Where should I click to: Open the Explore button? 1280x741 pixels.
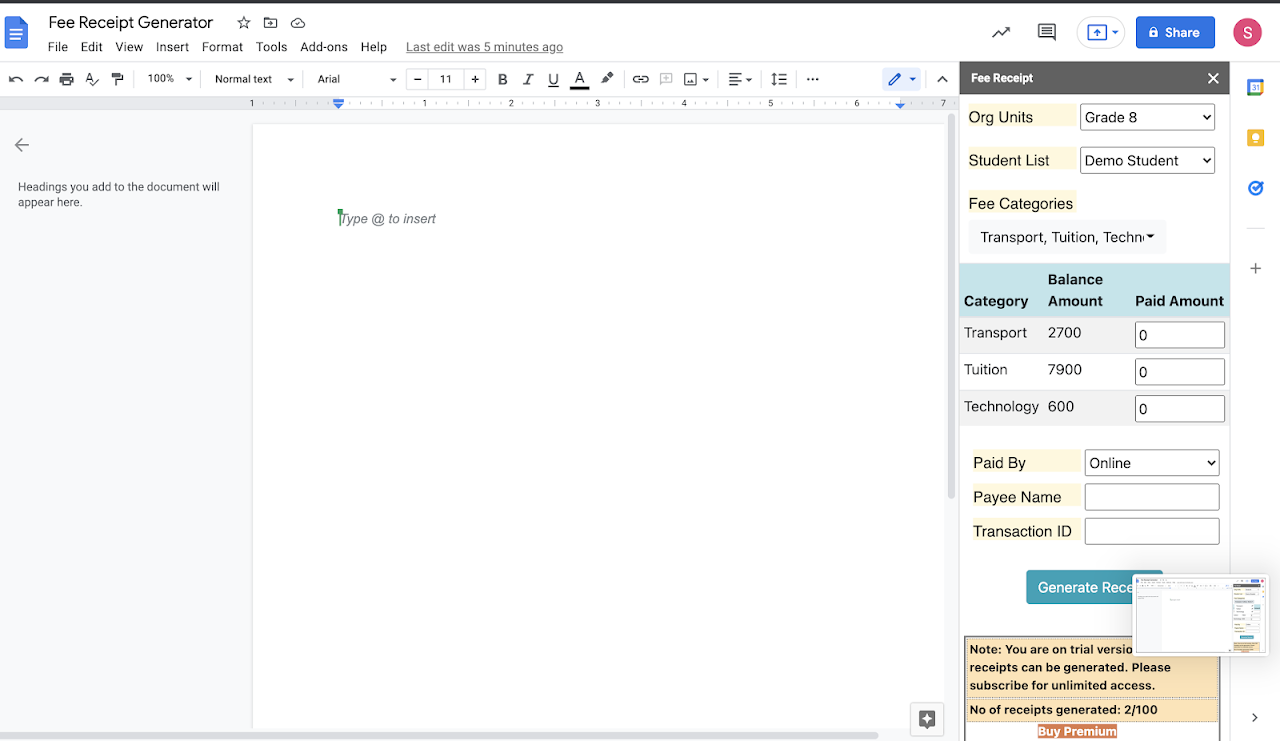click(927, 719)
